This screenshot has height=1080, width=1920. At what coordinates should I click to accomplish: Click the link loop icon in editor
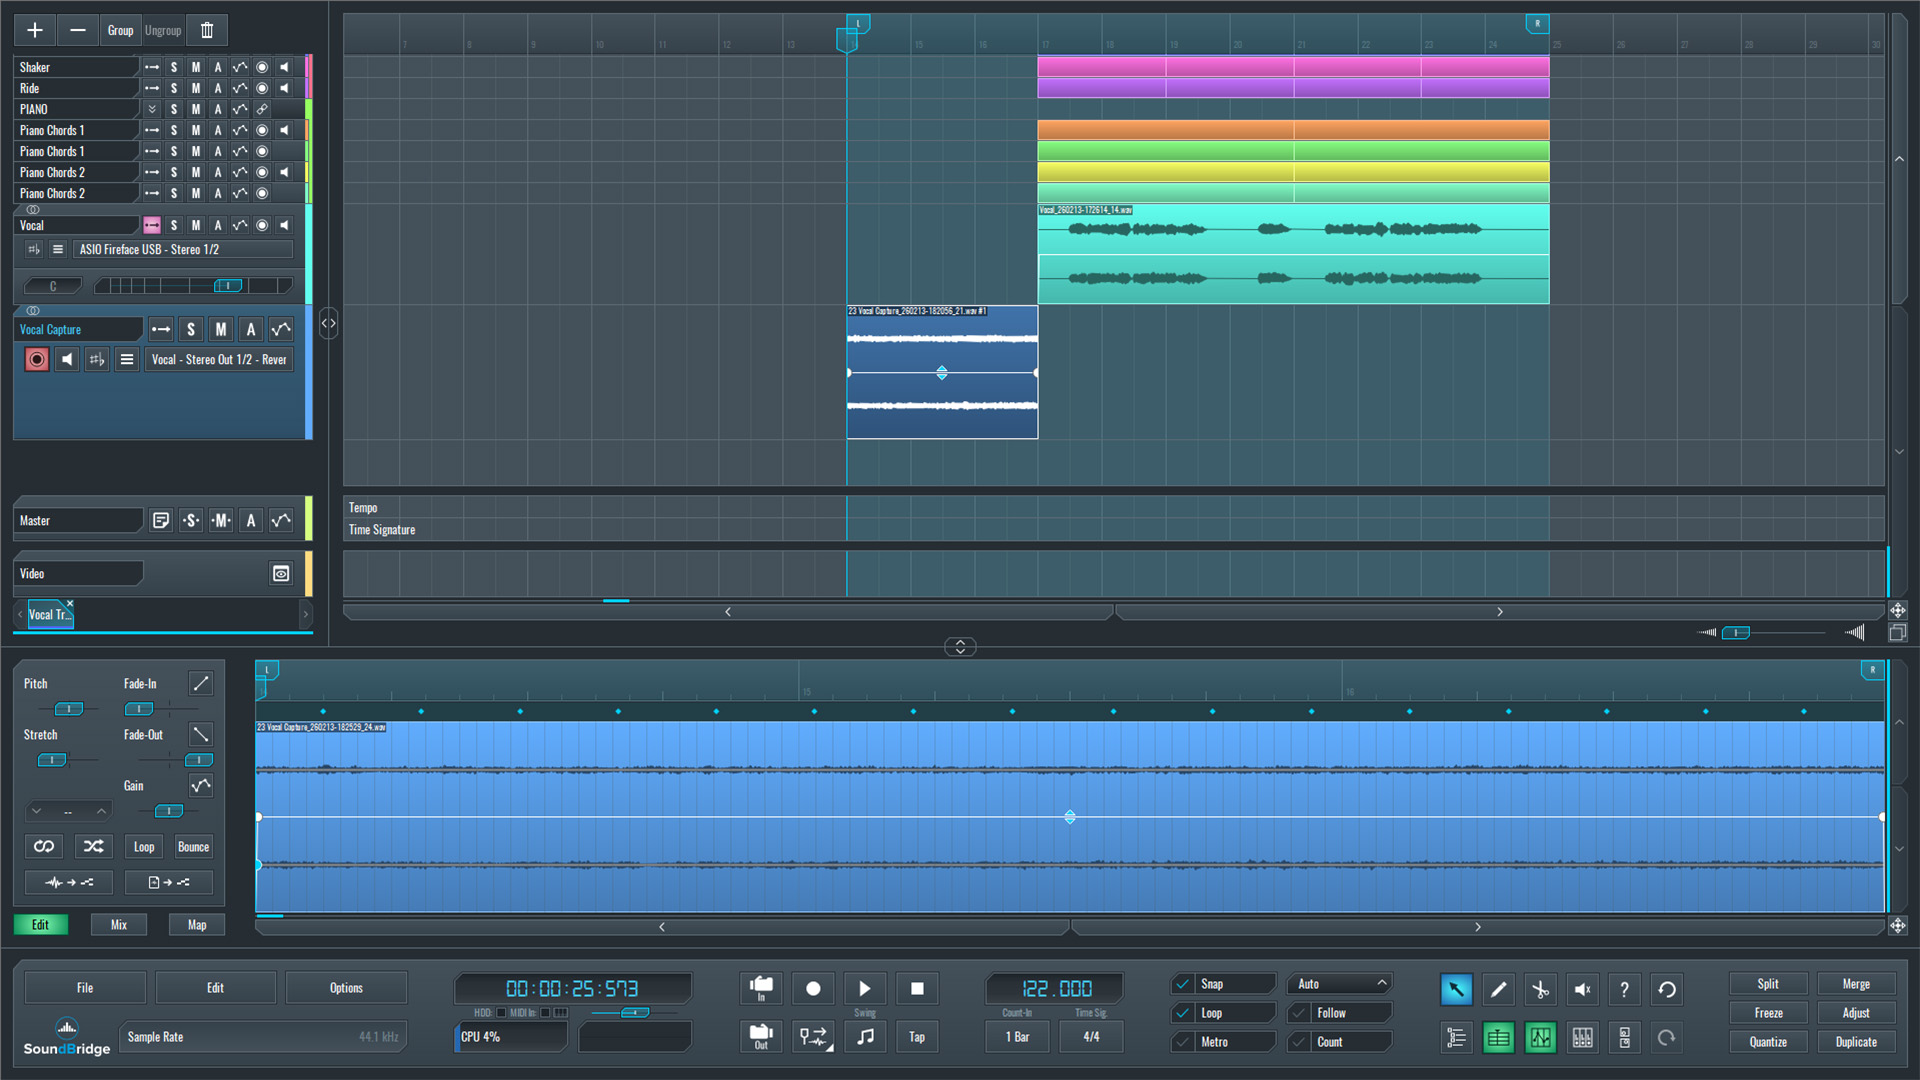[x=44, y=846]
